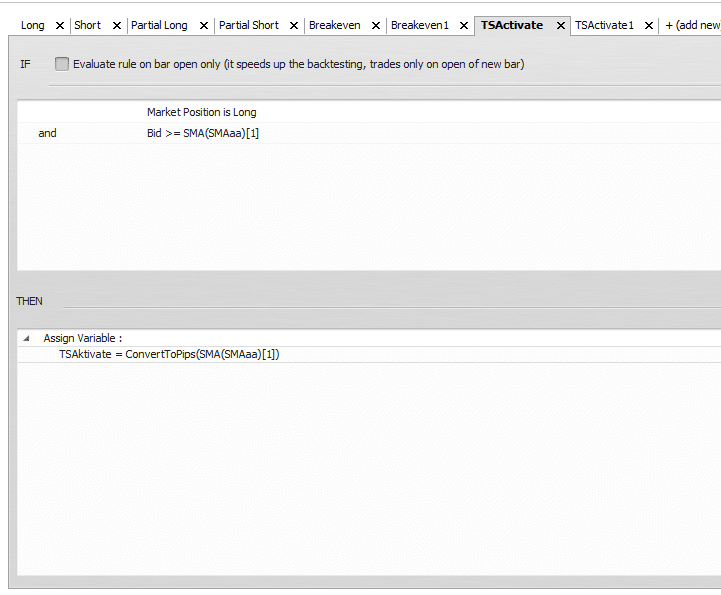Switch to the Long tab
Viewport: 721px width, 595px height.
click(x=33, y=25)
